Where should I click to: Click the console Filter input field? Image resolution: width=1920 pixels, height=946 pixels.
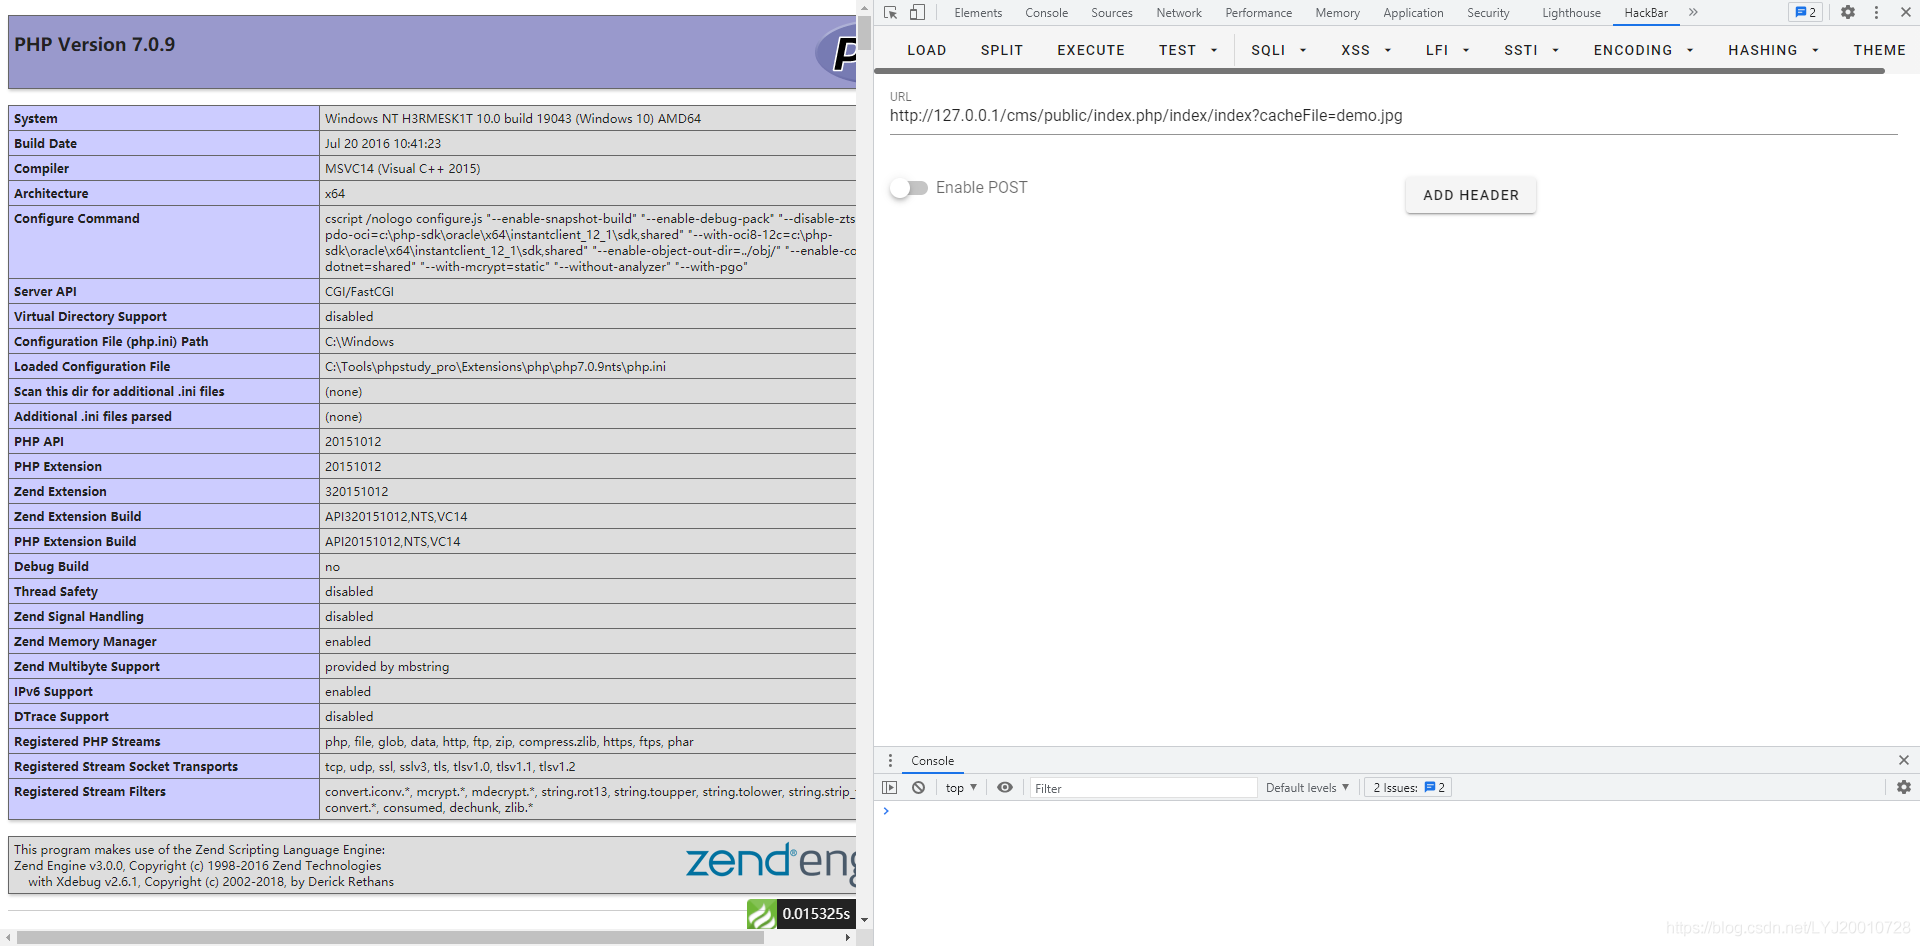[1143, 788]
